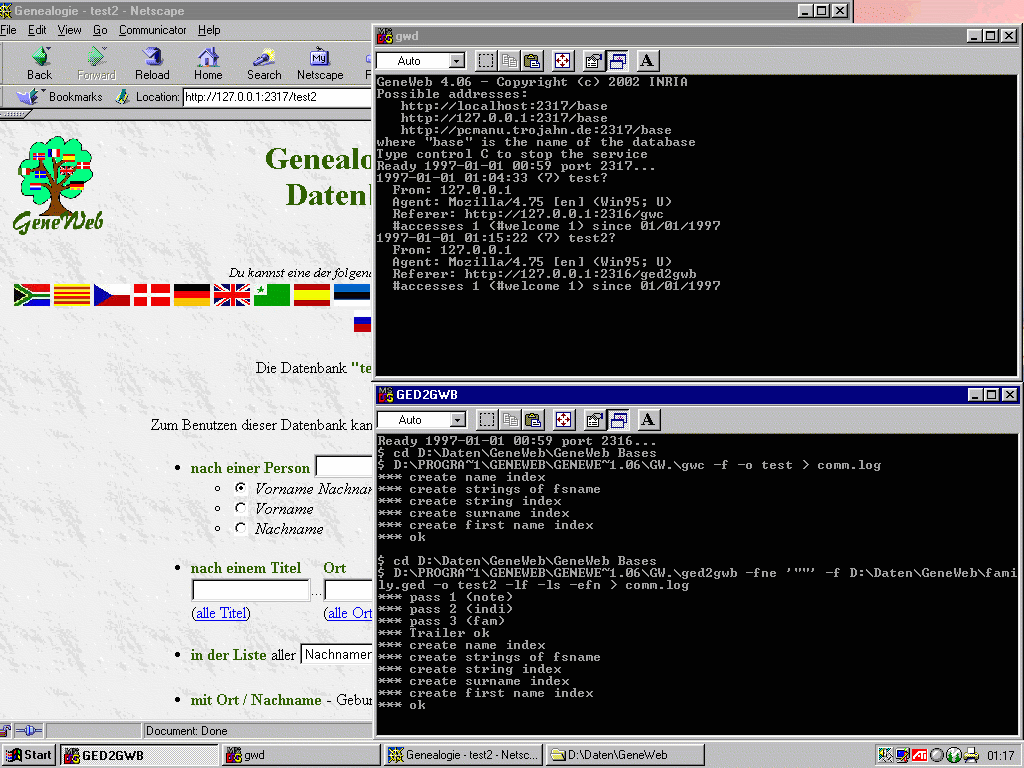Open the File menu in Netscape
This screenshot has width=1024, height=768.
coord(8,30)
